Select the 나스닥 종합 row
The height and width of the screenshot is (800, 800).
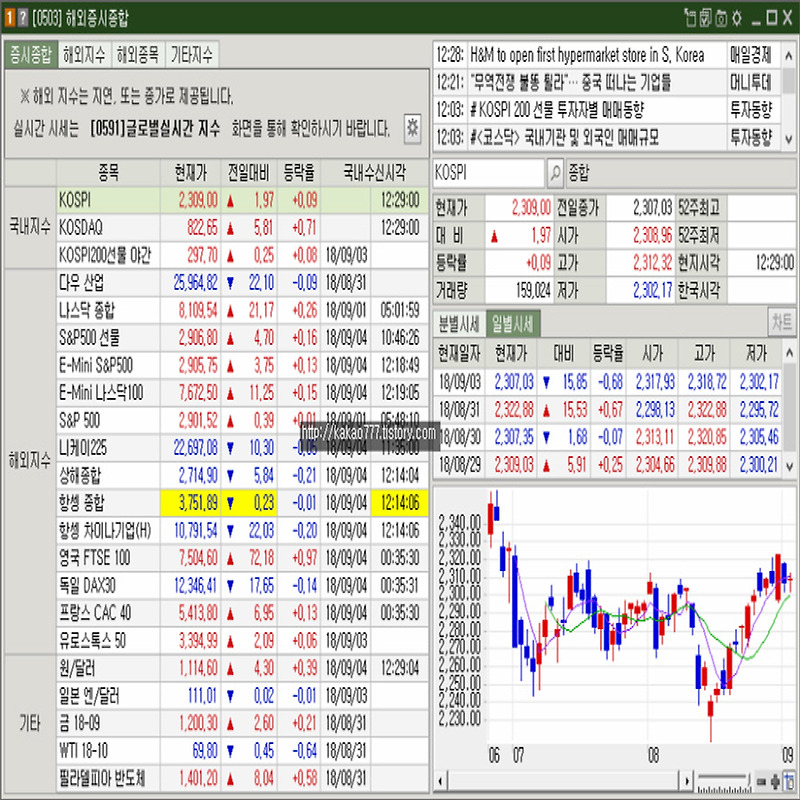click(x=242, y=310)
